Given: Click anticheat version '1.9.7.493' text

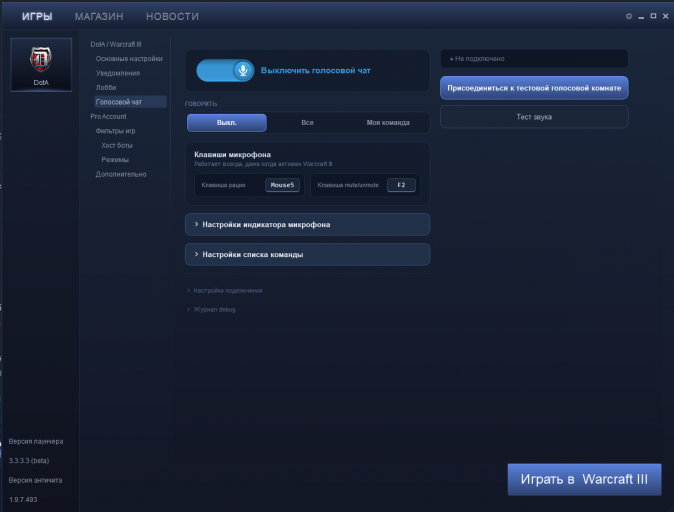Looking at the screenshot, I should (x=23, y=500).
